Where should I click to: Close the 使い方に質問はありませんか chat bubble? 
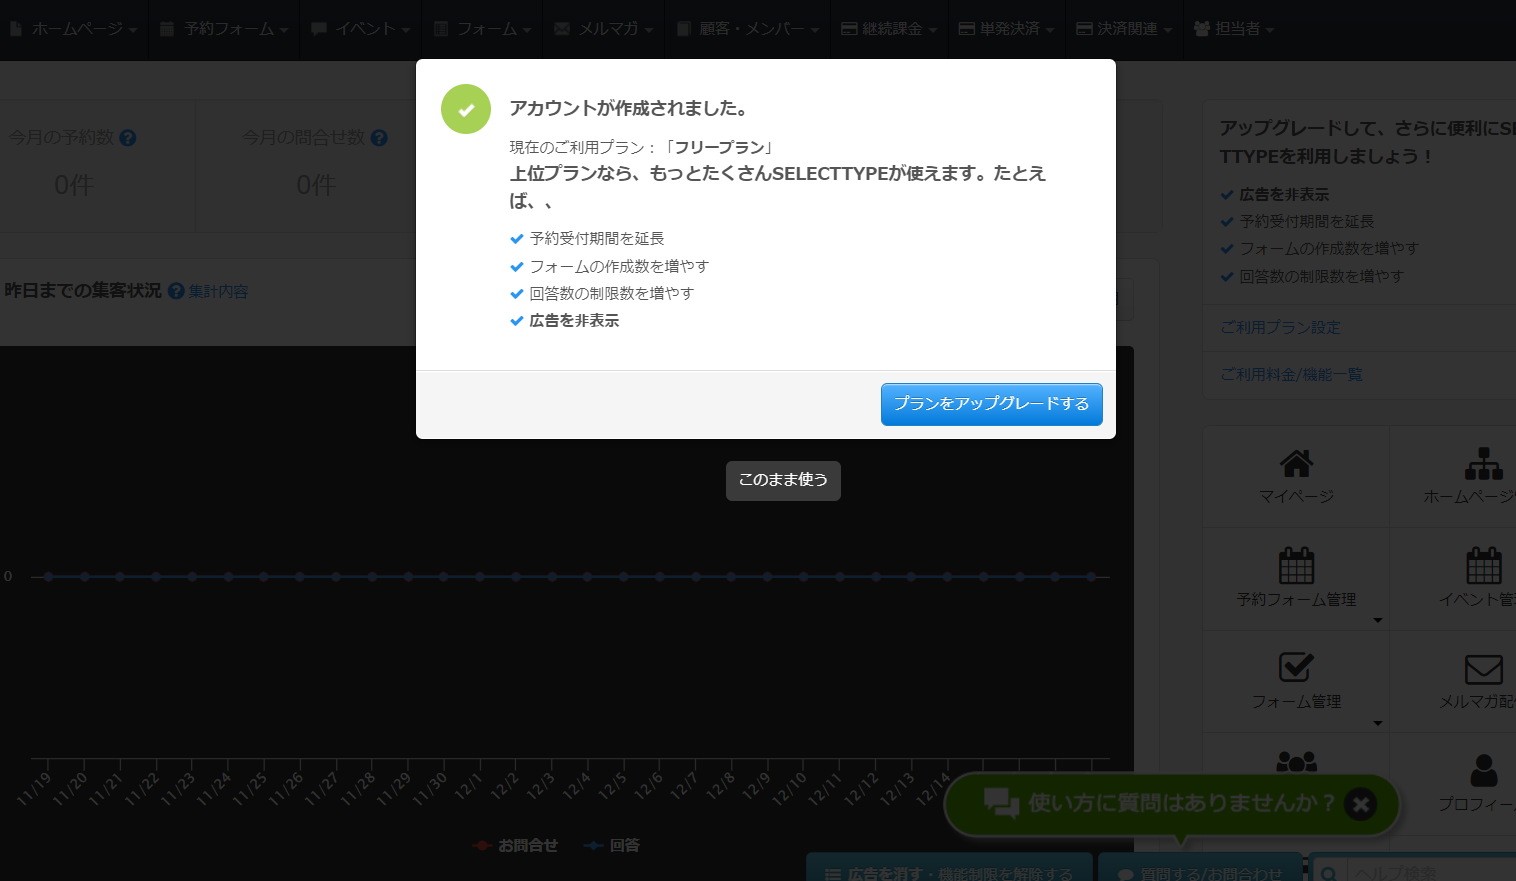(x=1360, y=804)
